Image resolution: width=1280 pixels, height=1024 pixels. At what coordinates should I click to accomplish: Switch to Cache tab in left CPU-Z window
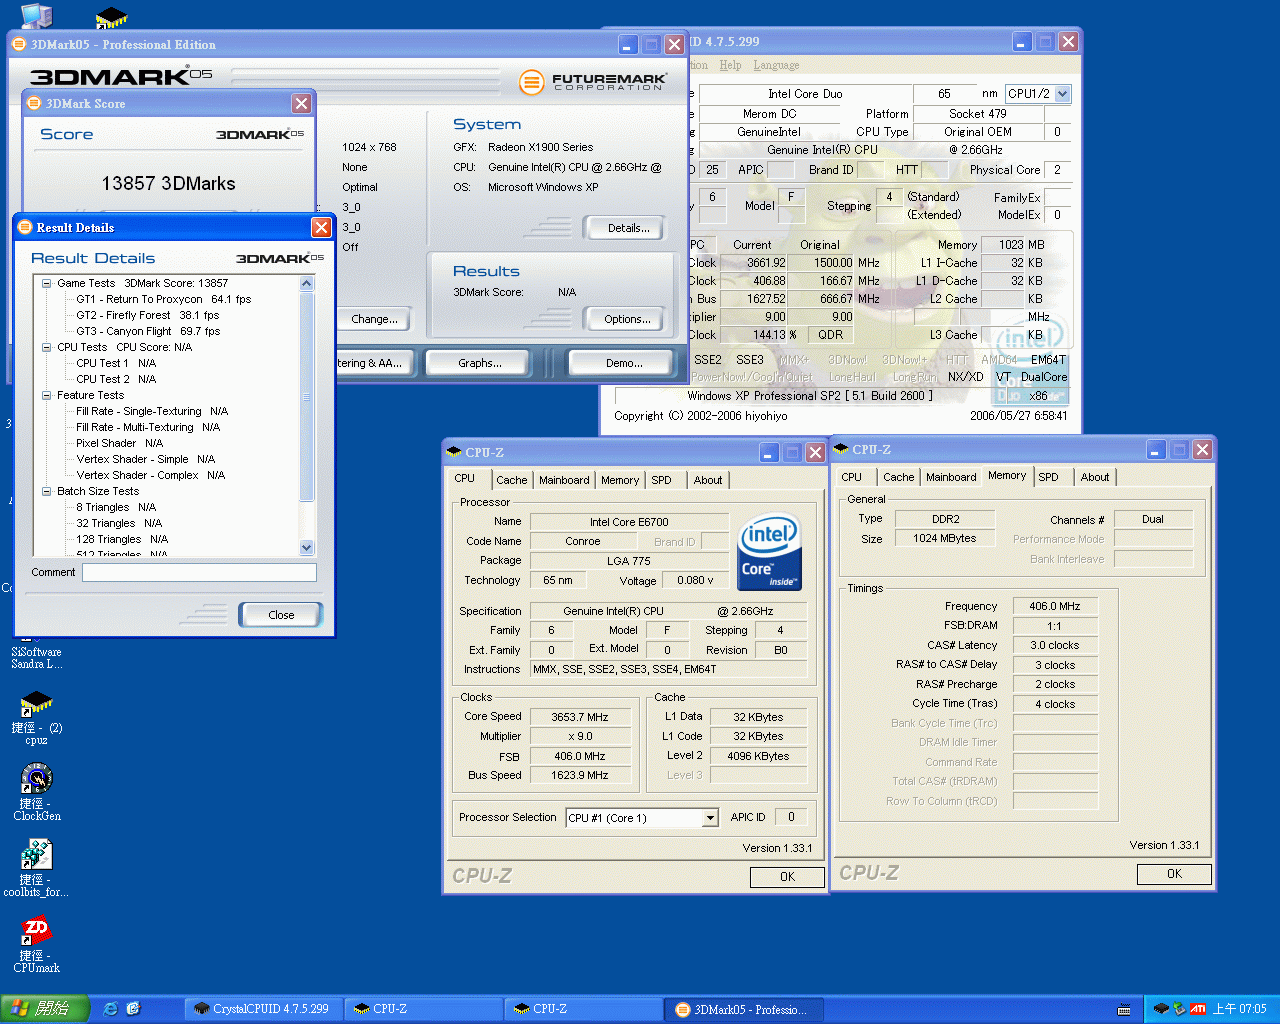(x=511, y=480)
